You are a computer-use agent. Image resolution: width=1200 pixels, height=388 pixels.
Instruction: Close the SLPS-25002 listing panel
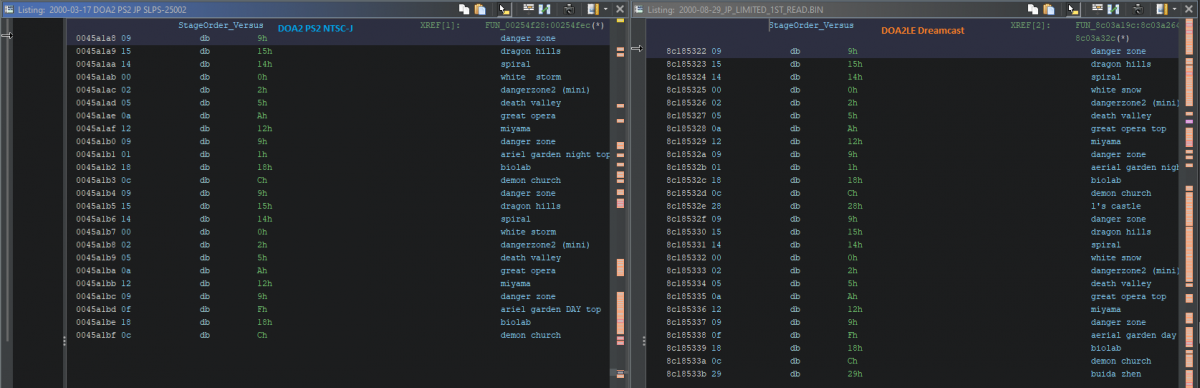pos(620,9)
